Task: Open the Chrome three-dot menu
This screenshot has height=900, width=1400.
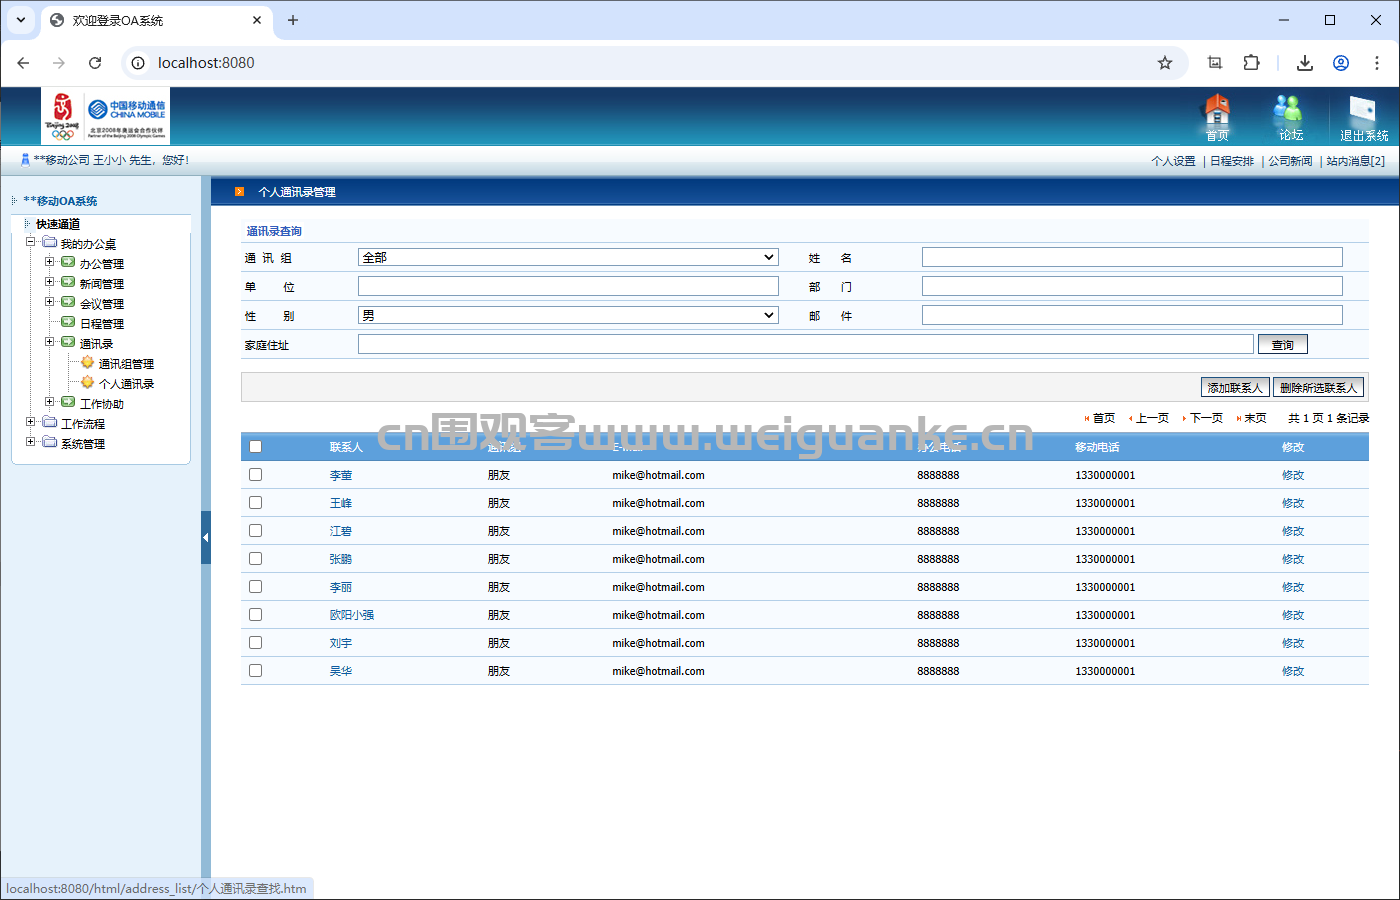Action: [1377, 63]
